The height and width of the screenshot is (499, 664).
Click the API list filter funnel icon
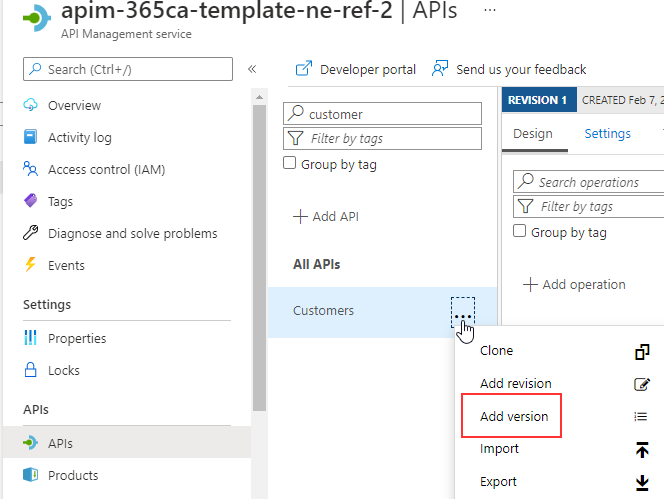296,138
